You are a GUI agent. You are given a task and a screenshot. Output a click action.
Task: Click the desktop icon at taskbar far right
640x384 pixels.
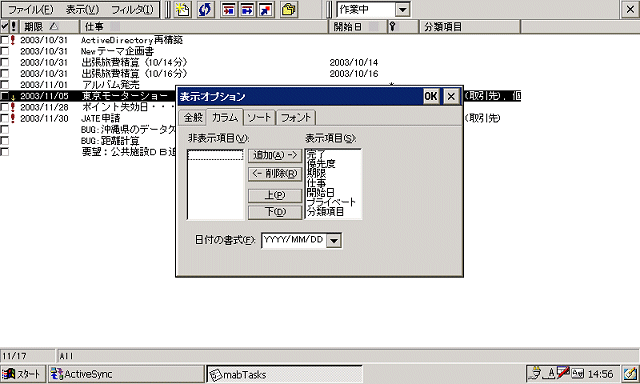click(x=631, y=374)
